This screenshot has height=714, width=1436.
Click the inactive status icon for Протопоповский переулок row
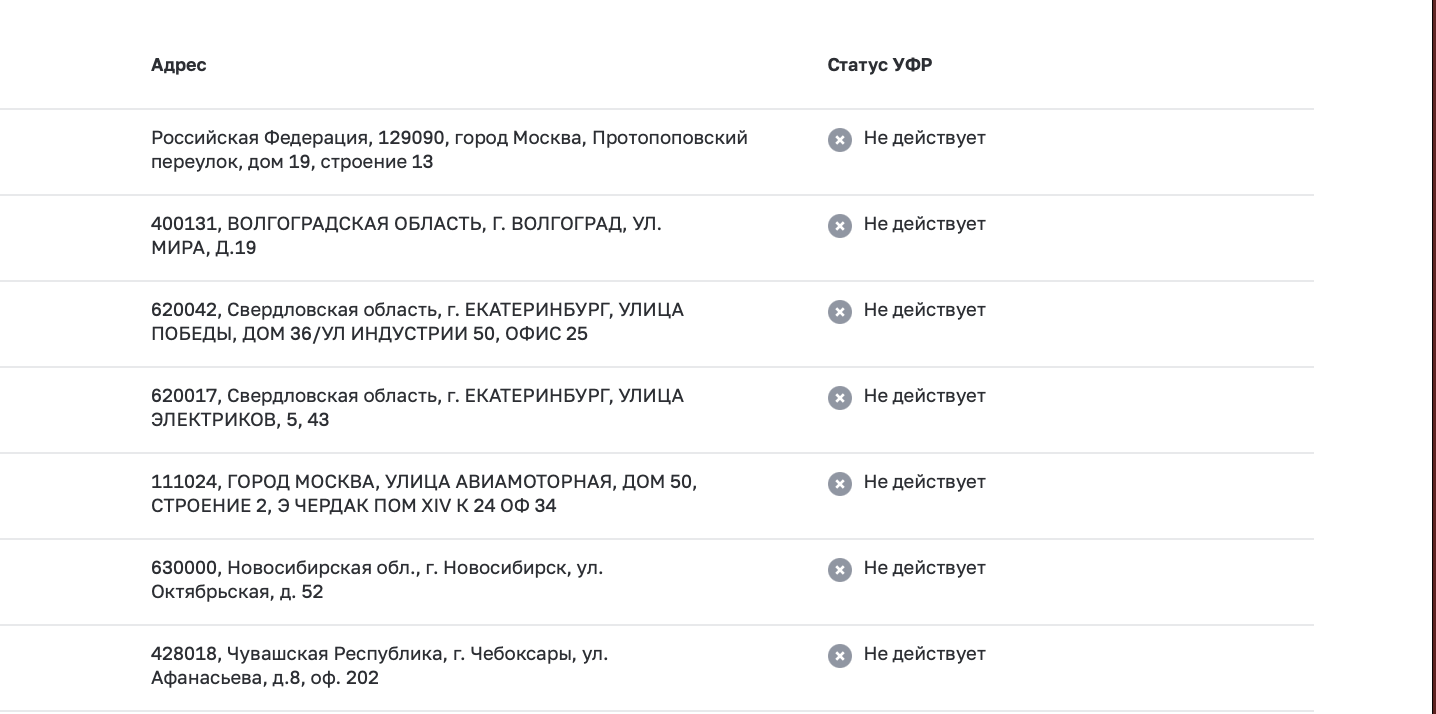click(840, 140)
